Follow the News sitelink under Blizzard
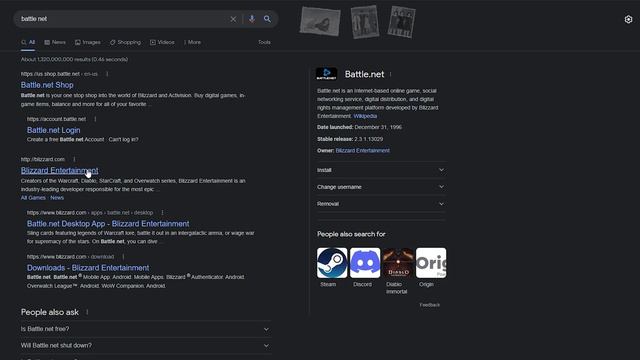The image size is (640, 360). pos(57,198)
